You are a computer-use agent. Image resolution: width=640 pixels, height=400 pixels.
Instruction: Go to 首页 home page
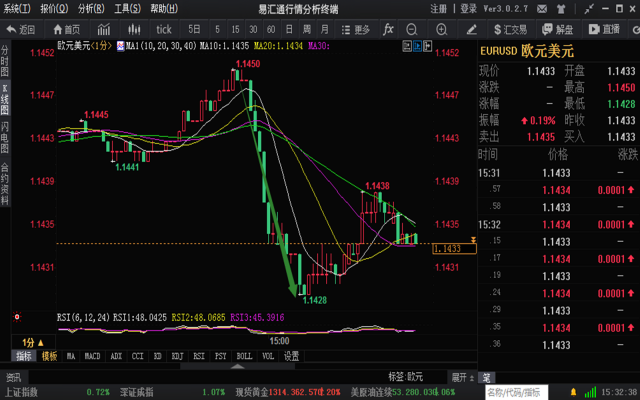click(x=65, y=30)
